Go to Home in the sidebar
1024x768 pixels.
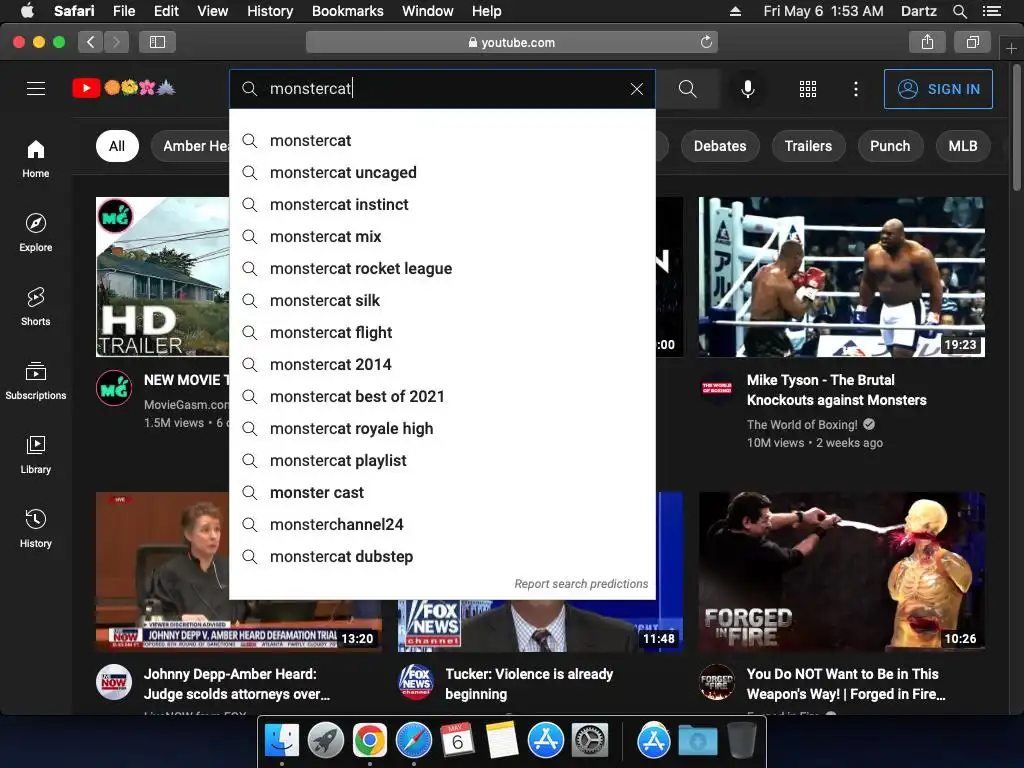click(36, 159)
